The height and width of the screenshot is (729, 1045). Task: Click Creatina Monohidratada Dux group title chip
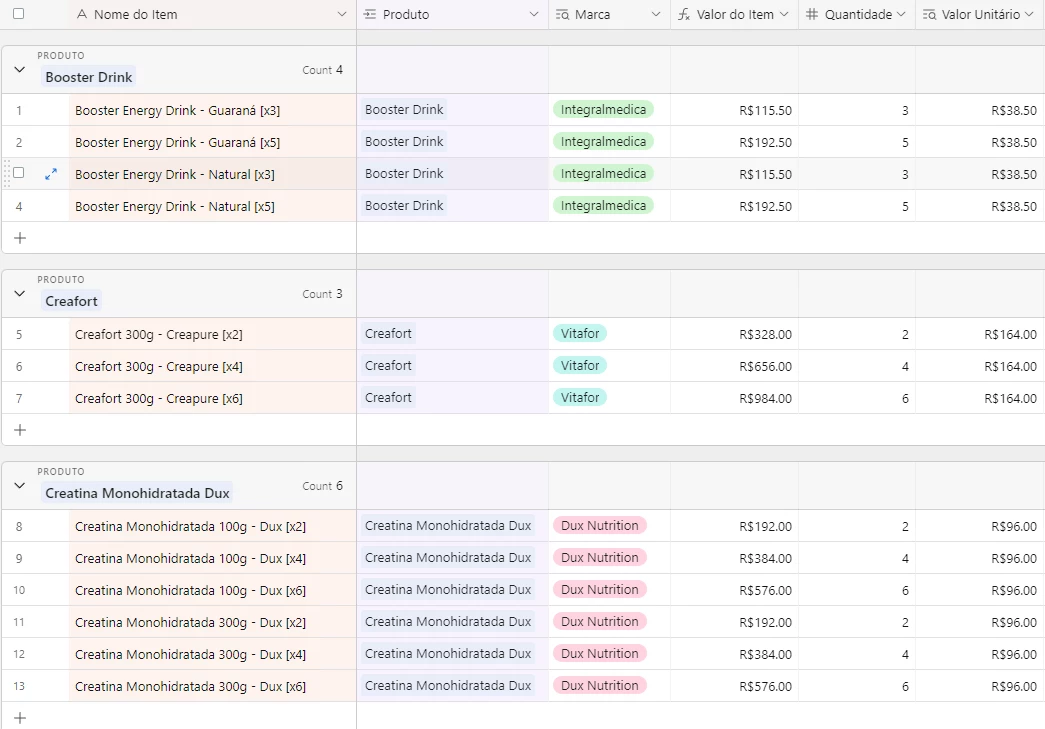tap(137, 493)
